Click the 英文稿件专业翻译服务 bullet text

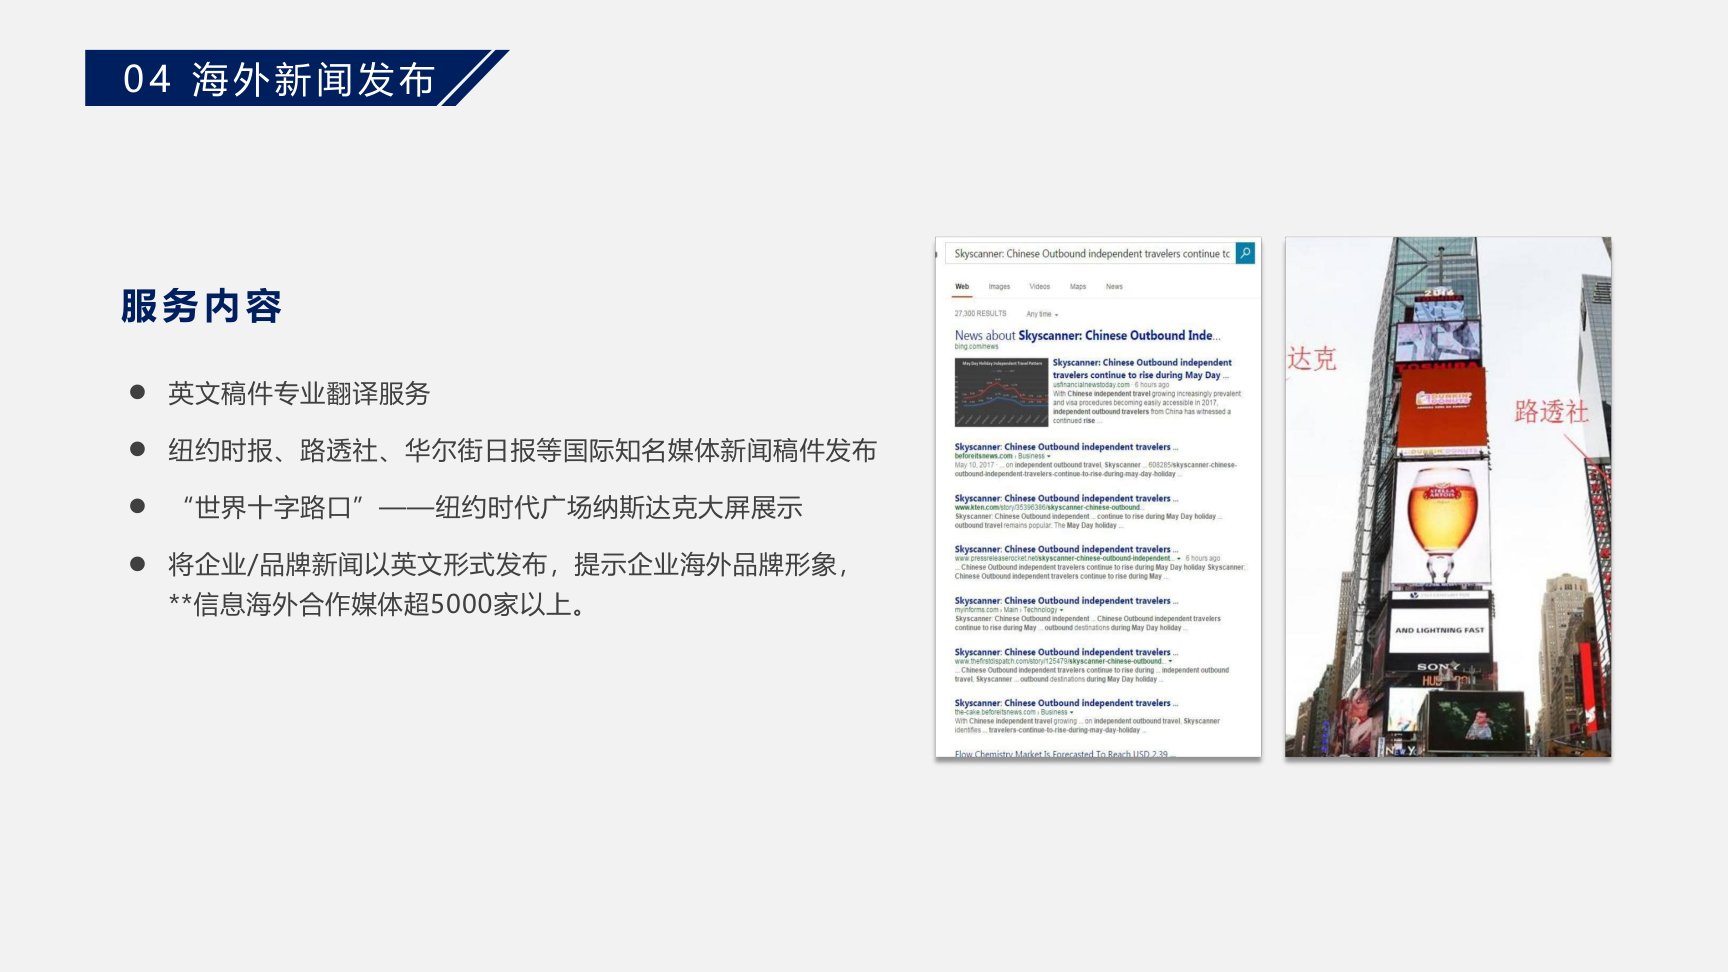point(299,394)
